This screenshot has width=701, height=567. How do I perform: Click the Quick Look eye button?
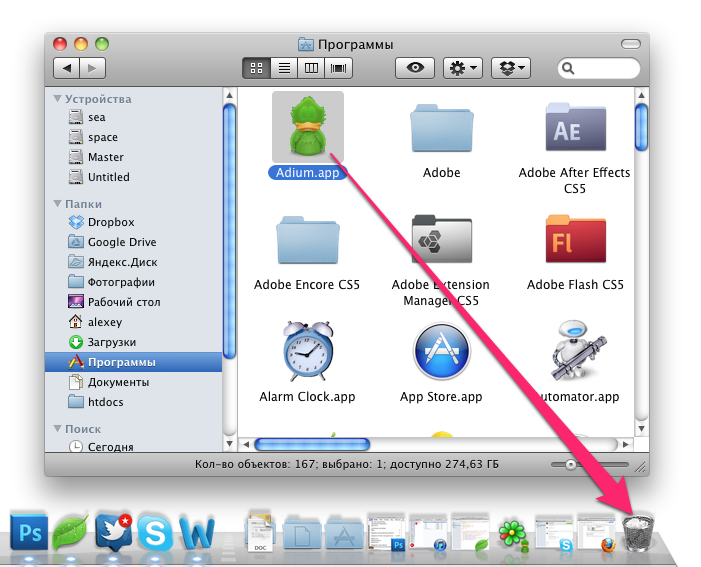[x=415, y=68]
